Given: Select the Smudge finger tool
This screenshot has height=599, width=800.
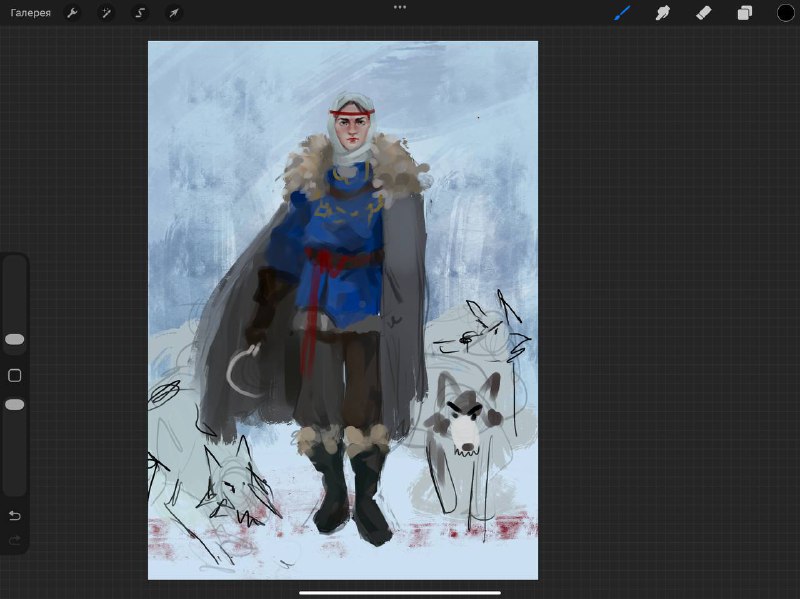Looking at the screenshot, I should coord(662,13).
